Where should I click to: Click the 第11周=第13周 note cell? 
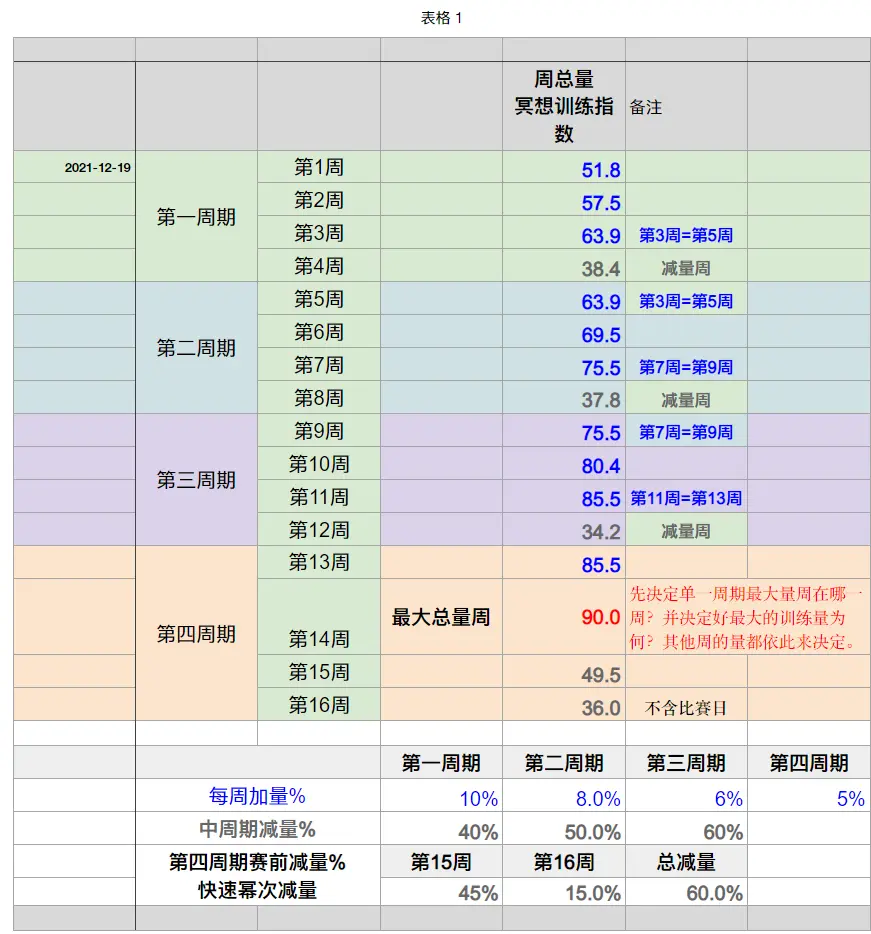tap(686, 498)
